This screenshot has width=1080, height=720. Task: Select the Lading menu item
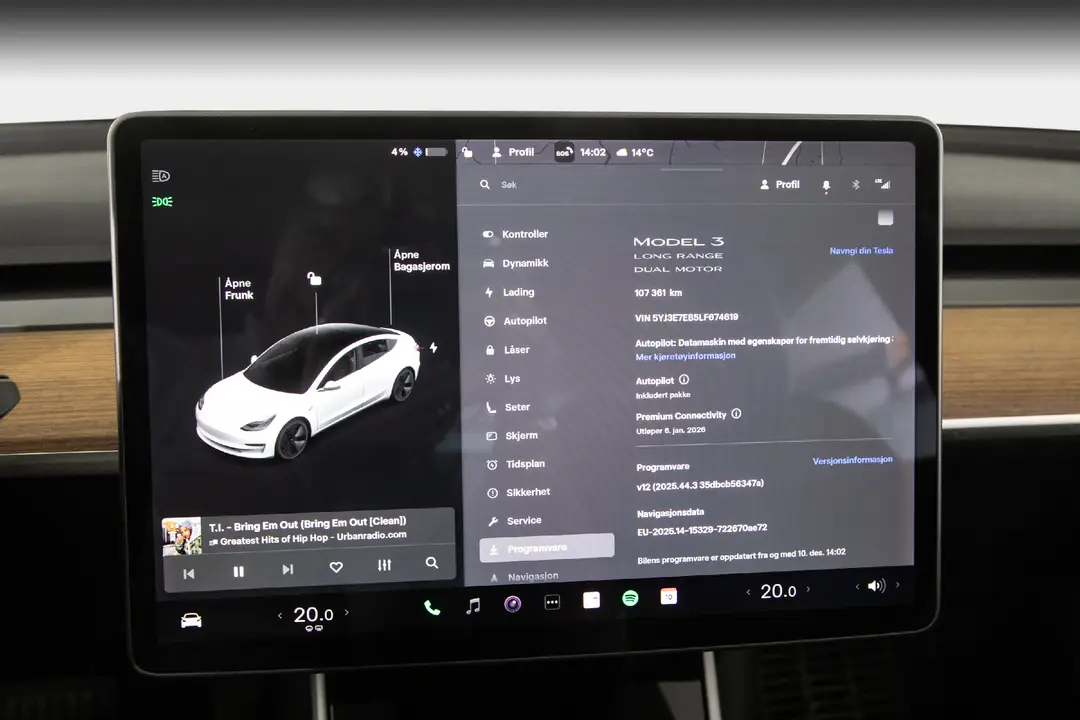pos(509,292)
